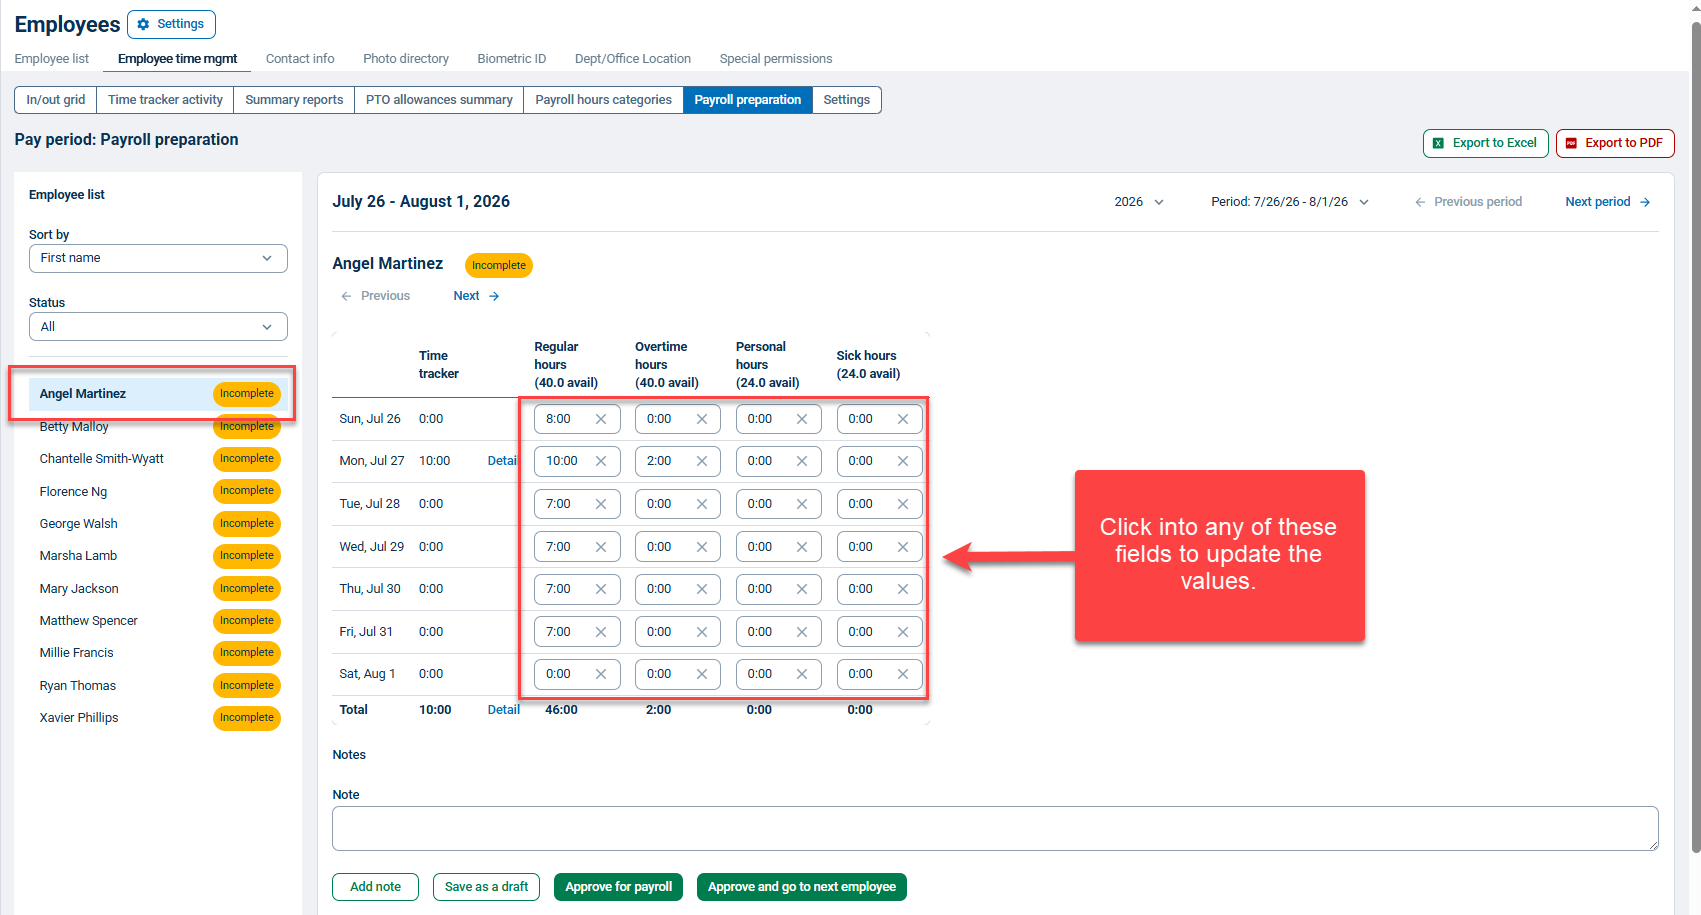Click Approve and go to next employee

pos(802,887)
